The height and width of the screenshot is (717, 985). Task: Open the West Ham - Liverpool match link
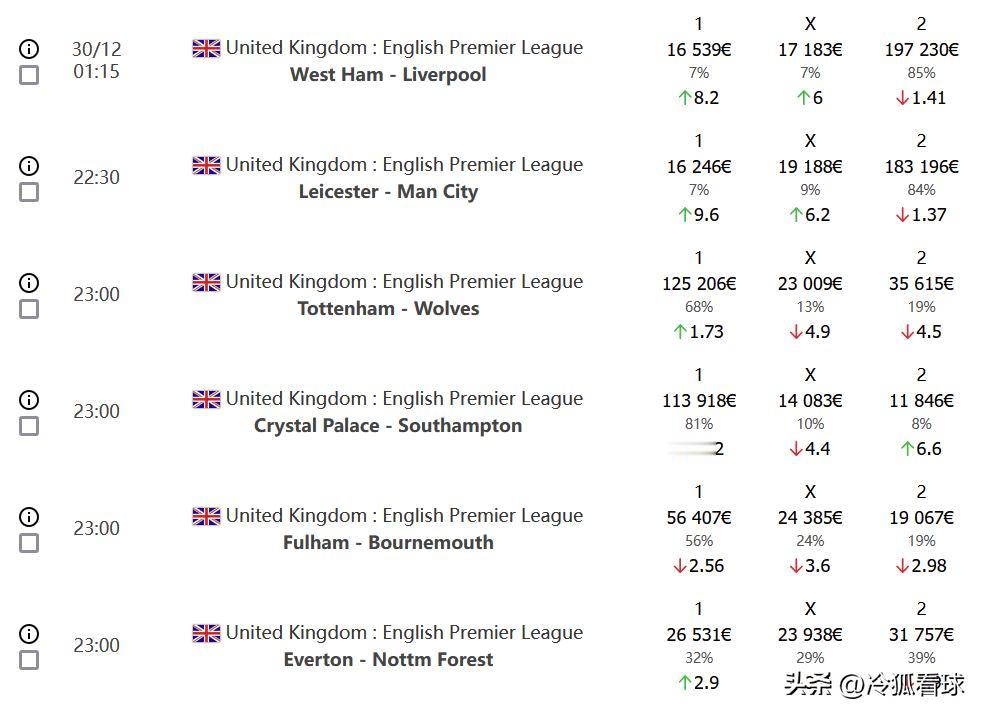click(388, 74)
